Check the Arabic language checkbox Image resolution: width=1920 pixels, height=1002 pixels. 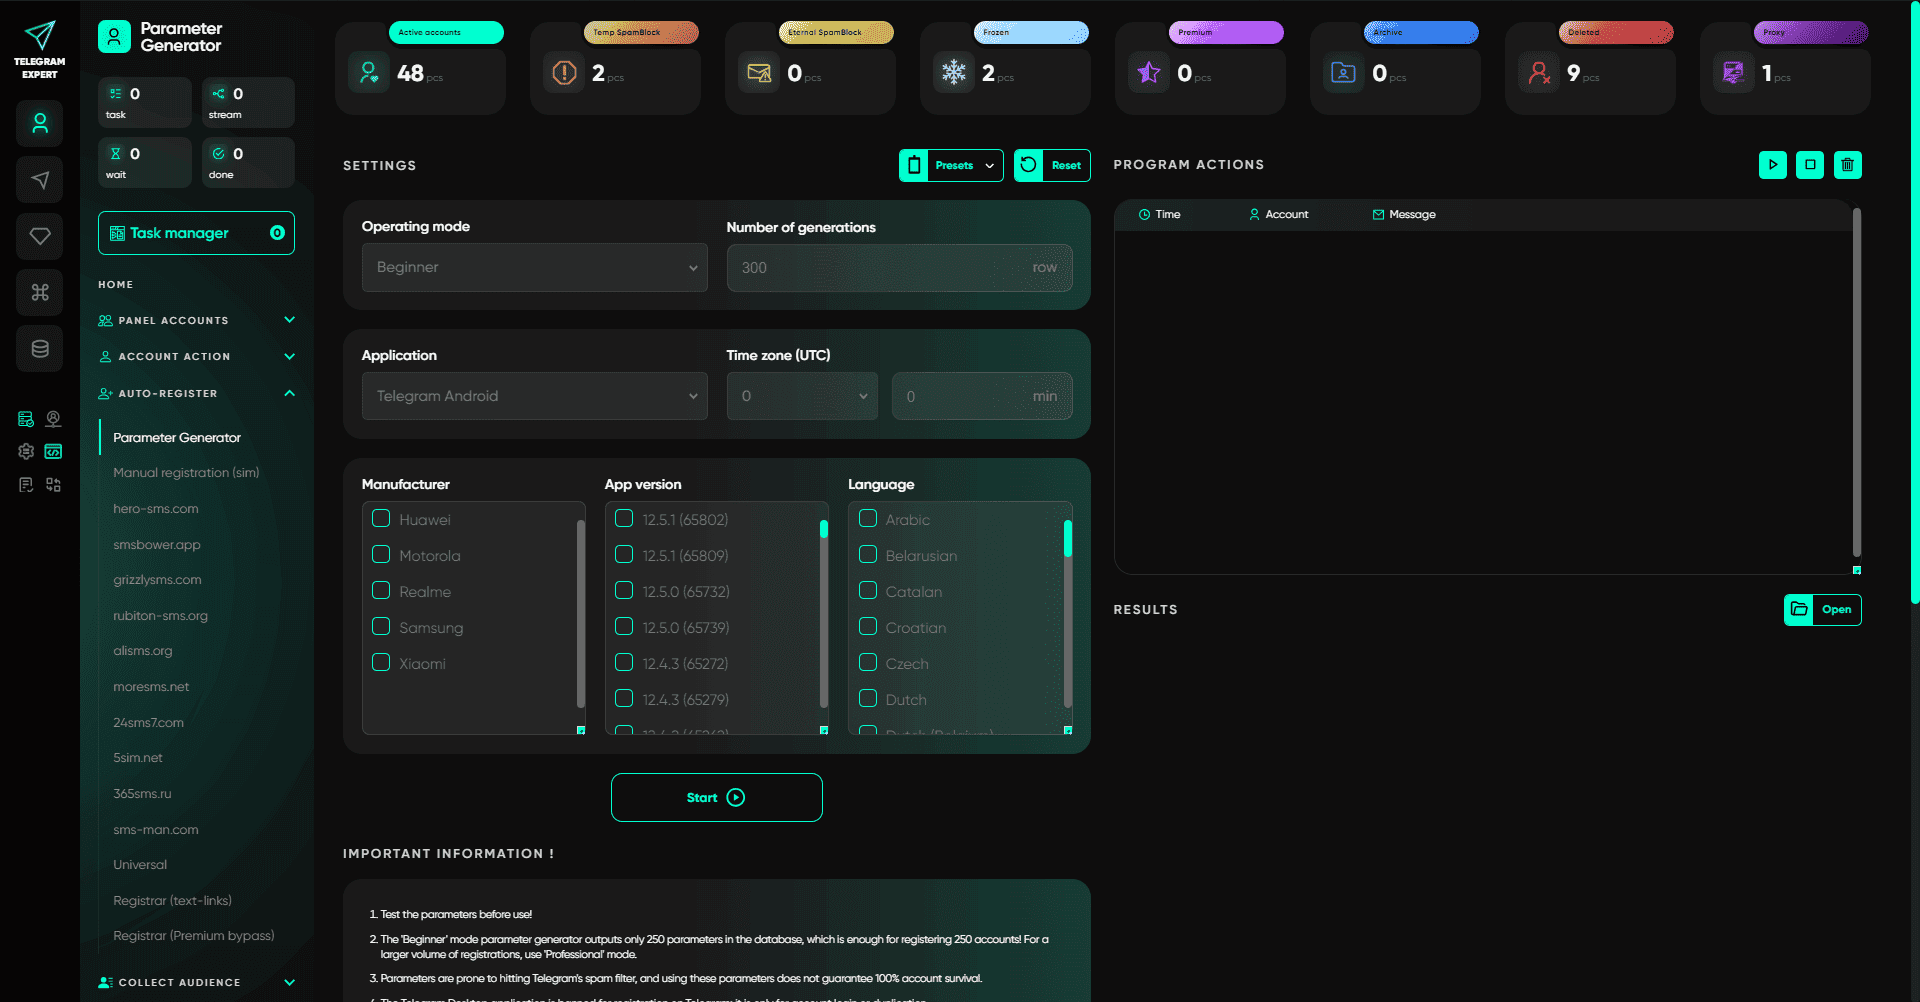click(x=868, y=519)
